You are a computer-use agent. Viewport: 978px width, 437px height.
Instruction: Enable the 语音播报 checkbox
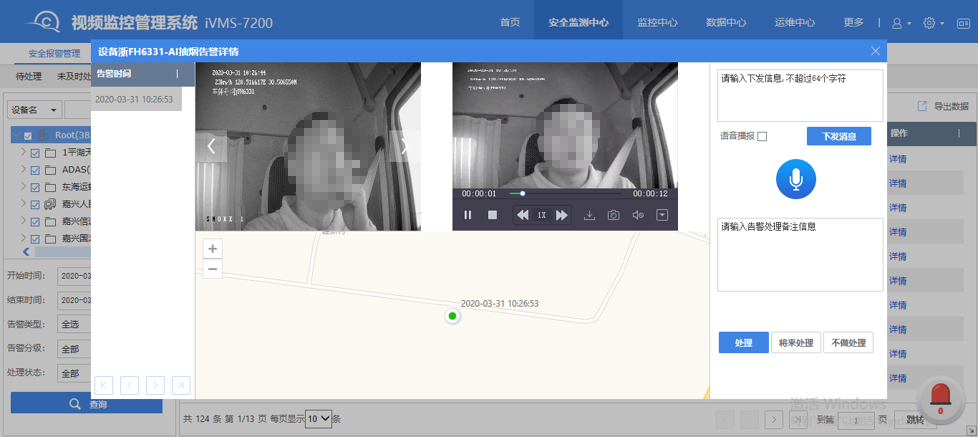point(762,137)
